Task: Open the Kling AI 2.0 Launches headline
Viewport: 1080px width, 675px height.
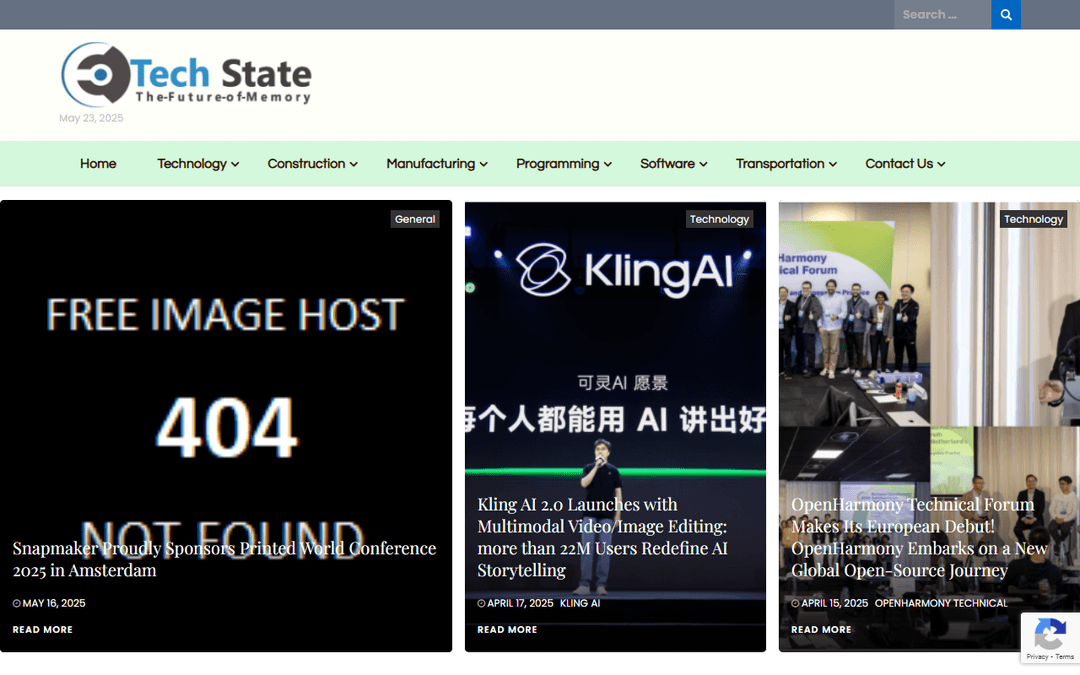Action: [x=603, y=537]
